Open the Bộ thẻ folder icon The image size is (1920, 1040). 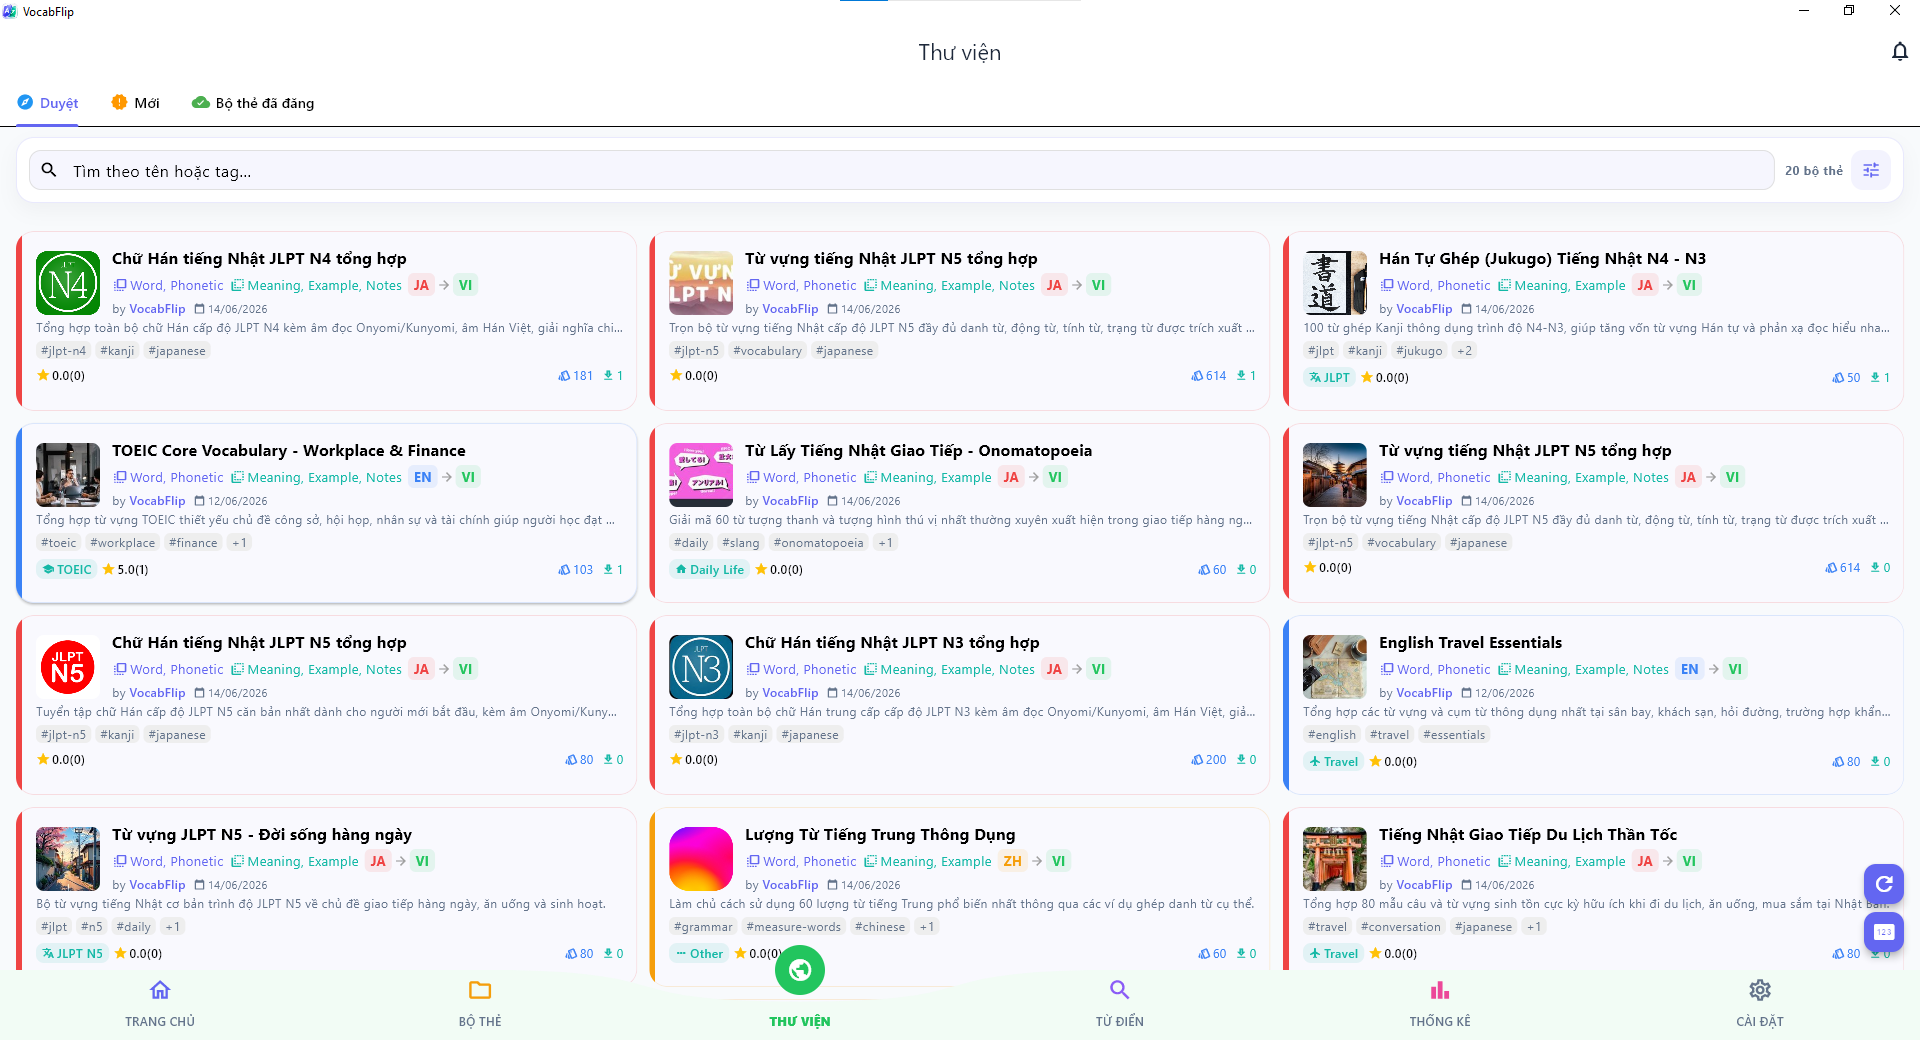480,990
